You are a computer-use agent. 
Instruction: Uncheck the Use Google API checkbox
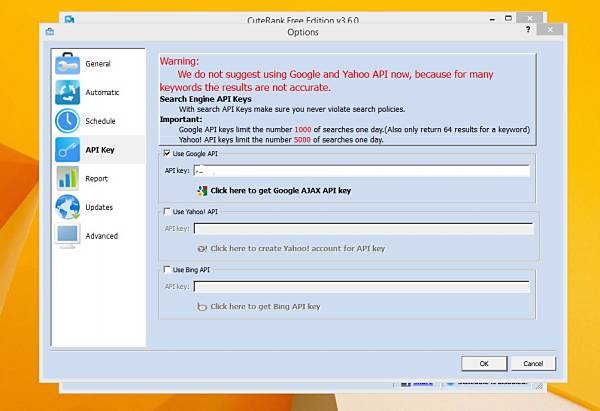[167, 153]
